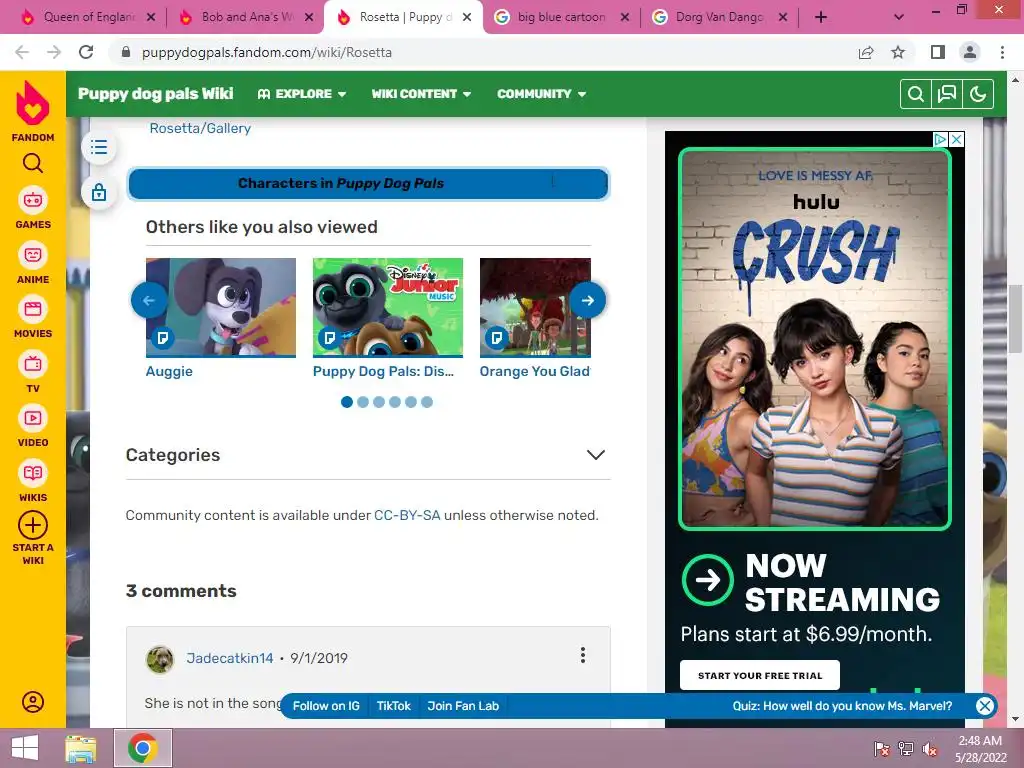Click the Join Fan Lab button
The width and height of the screenshot is (1024, 768).
463,706
